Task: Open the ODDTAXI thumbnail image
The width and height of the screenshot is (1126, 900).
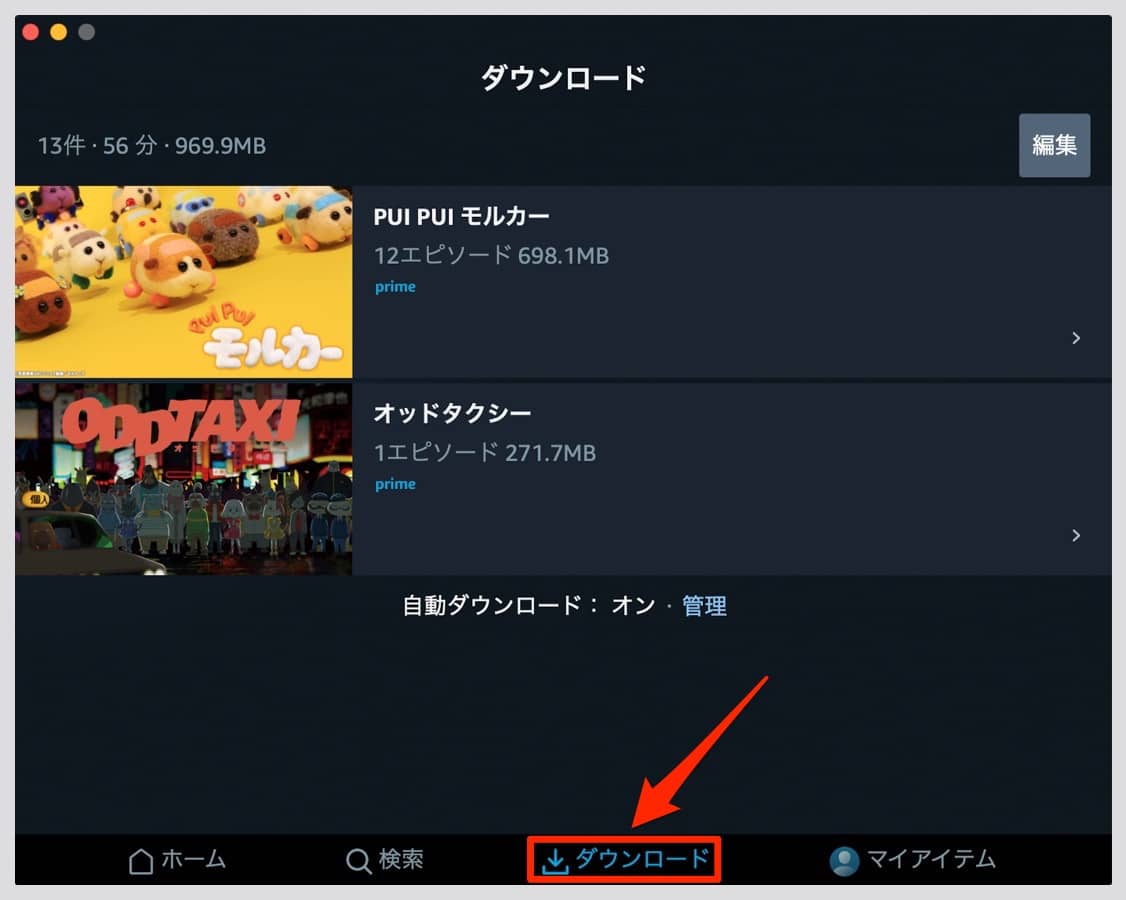Action: point(184,479)
